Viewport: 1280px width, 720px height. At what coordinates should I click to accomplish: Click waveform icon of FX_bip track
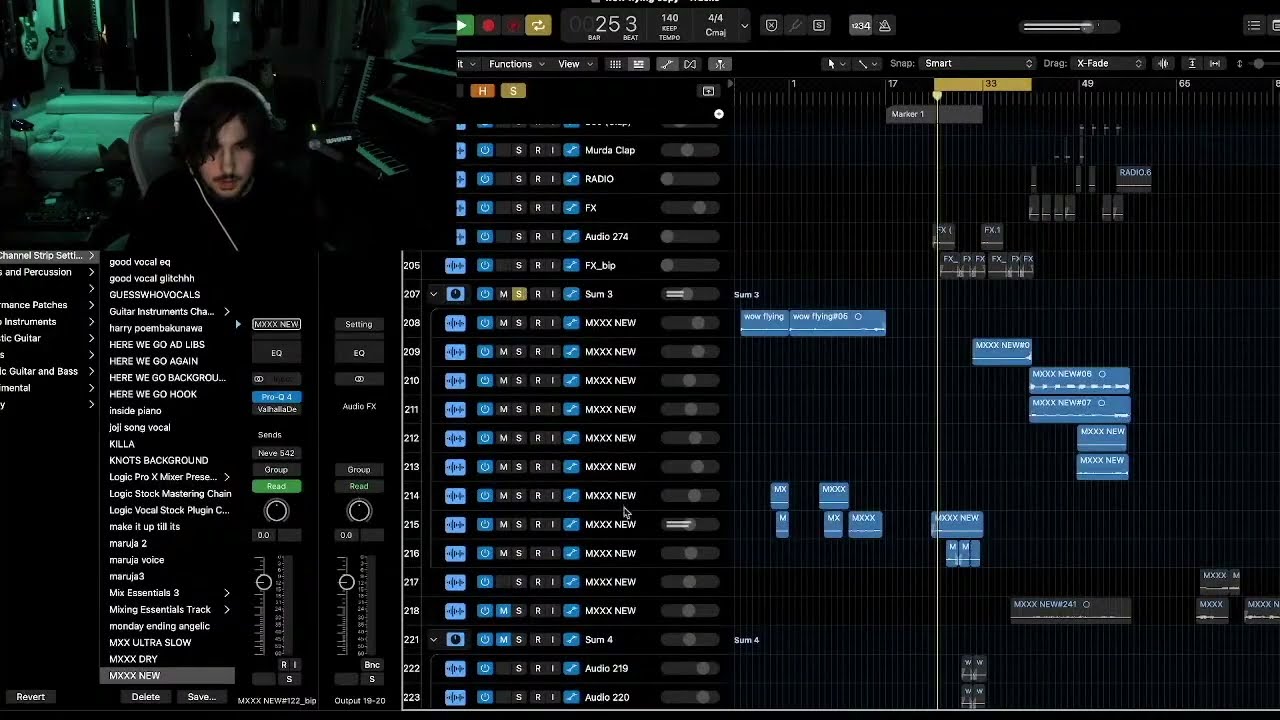[455, 266]
